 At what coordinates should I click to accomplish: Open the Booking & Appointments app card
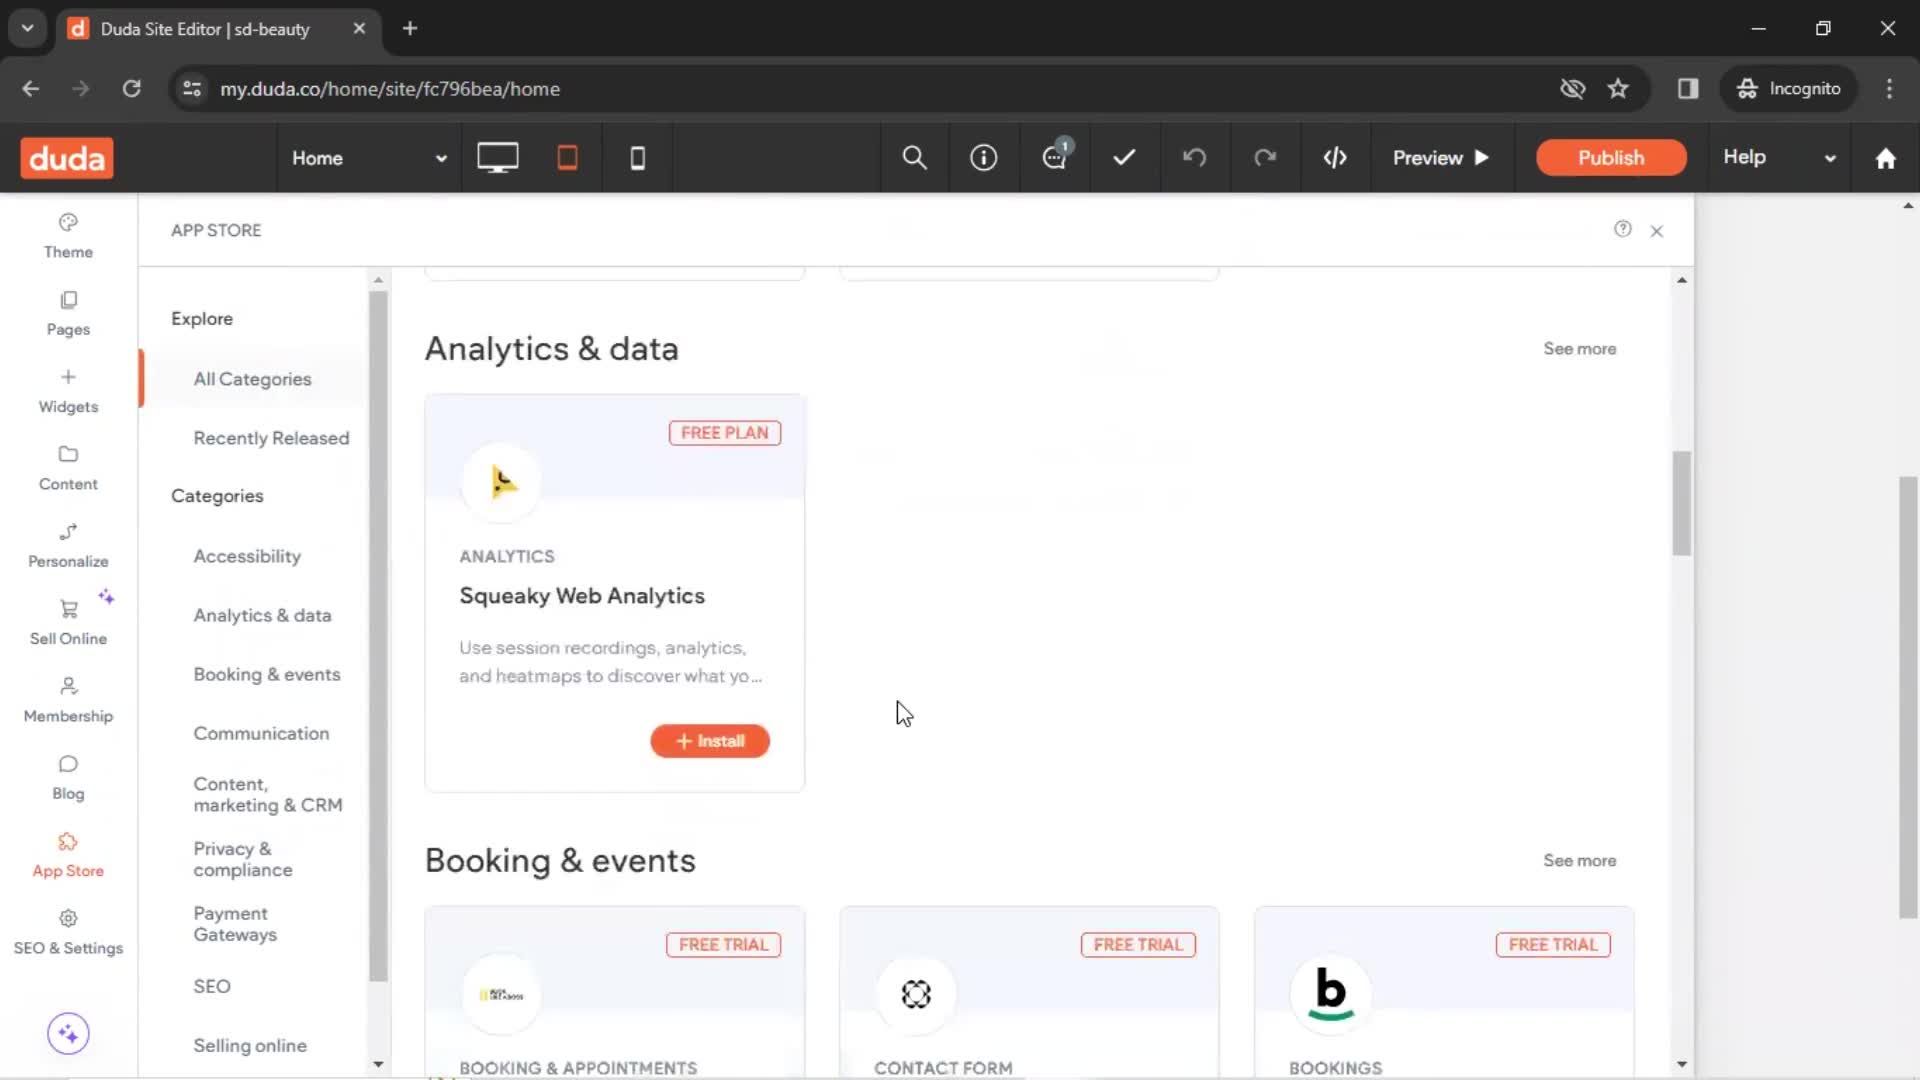pos(615,992)
